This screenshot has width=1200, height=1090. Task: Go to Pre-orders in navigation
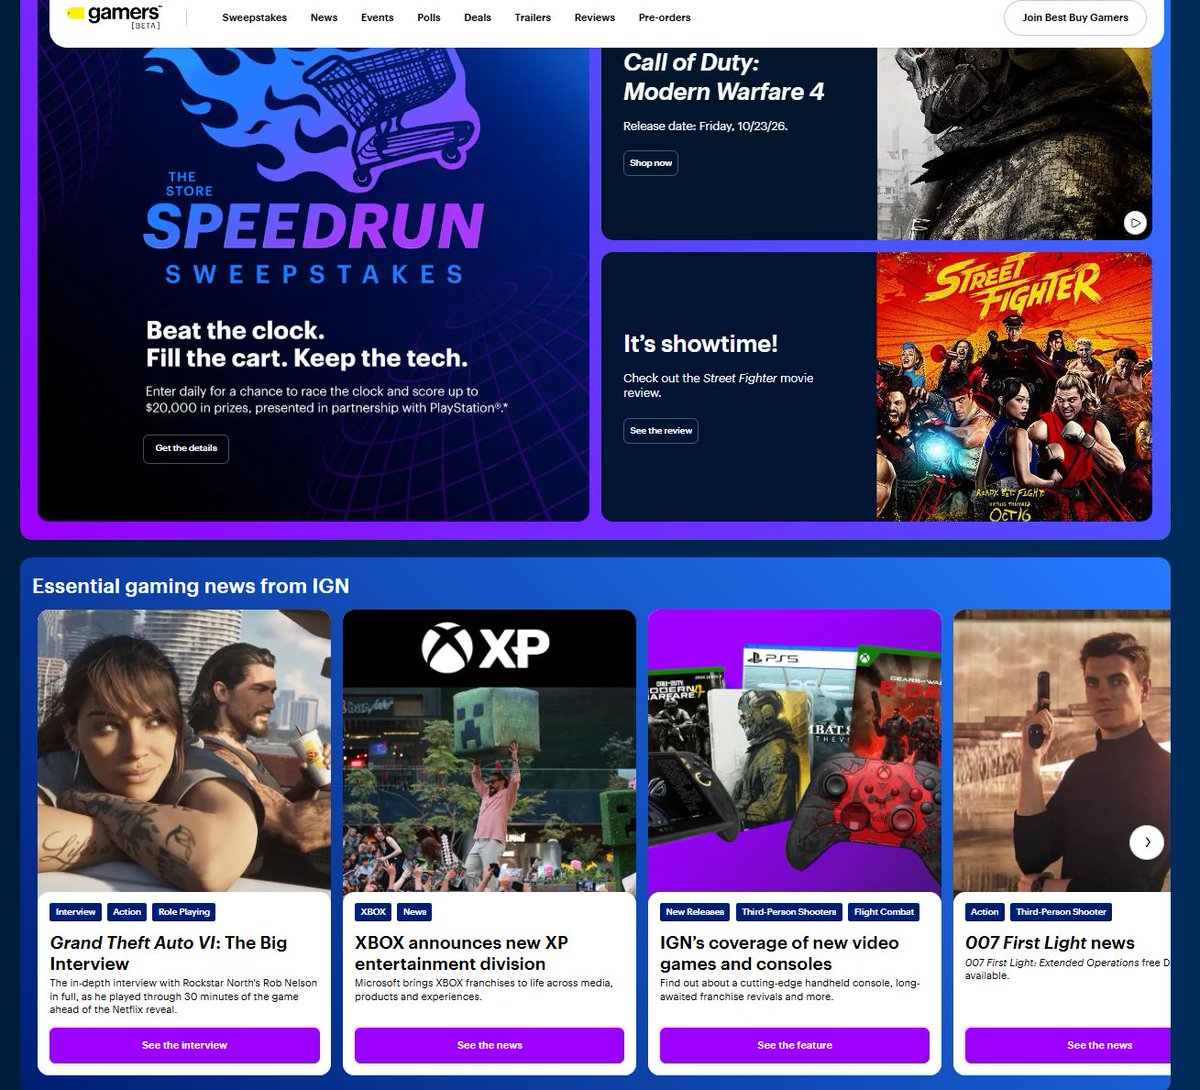click(665, 18)
